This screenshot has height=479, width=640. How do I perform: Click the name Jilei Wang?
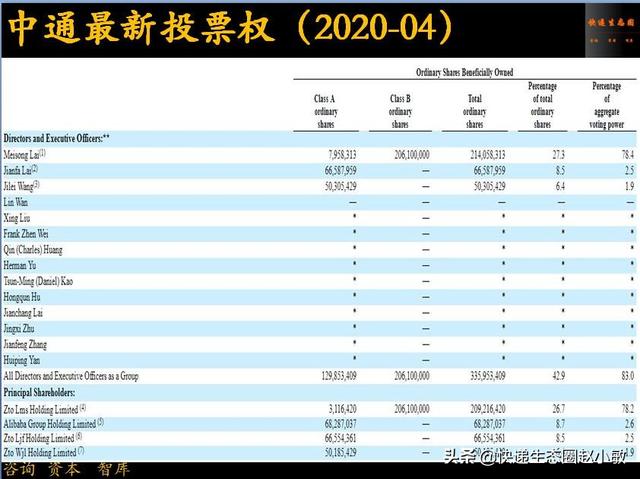21,186
